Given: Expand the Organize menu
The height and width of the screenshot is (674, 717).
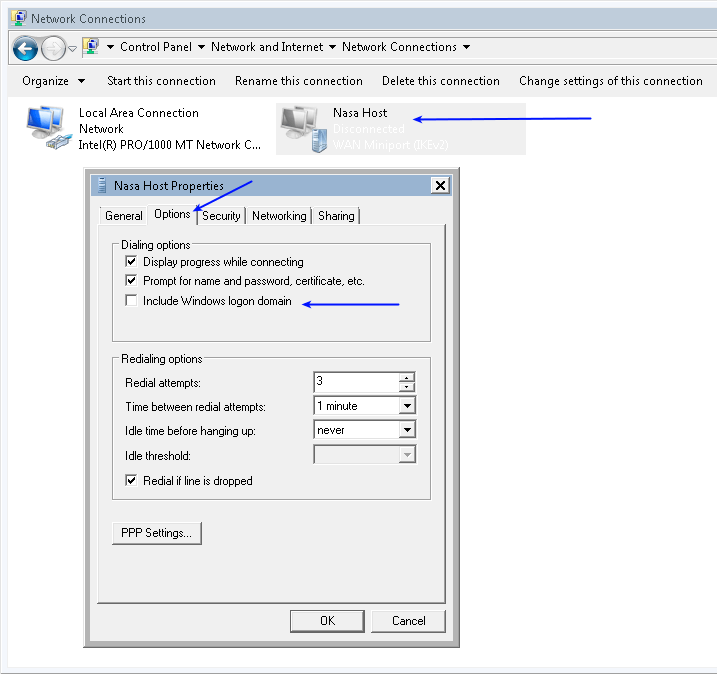Looking at the screenshot, I should click(x=53, y=81).
